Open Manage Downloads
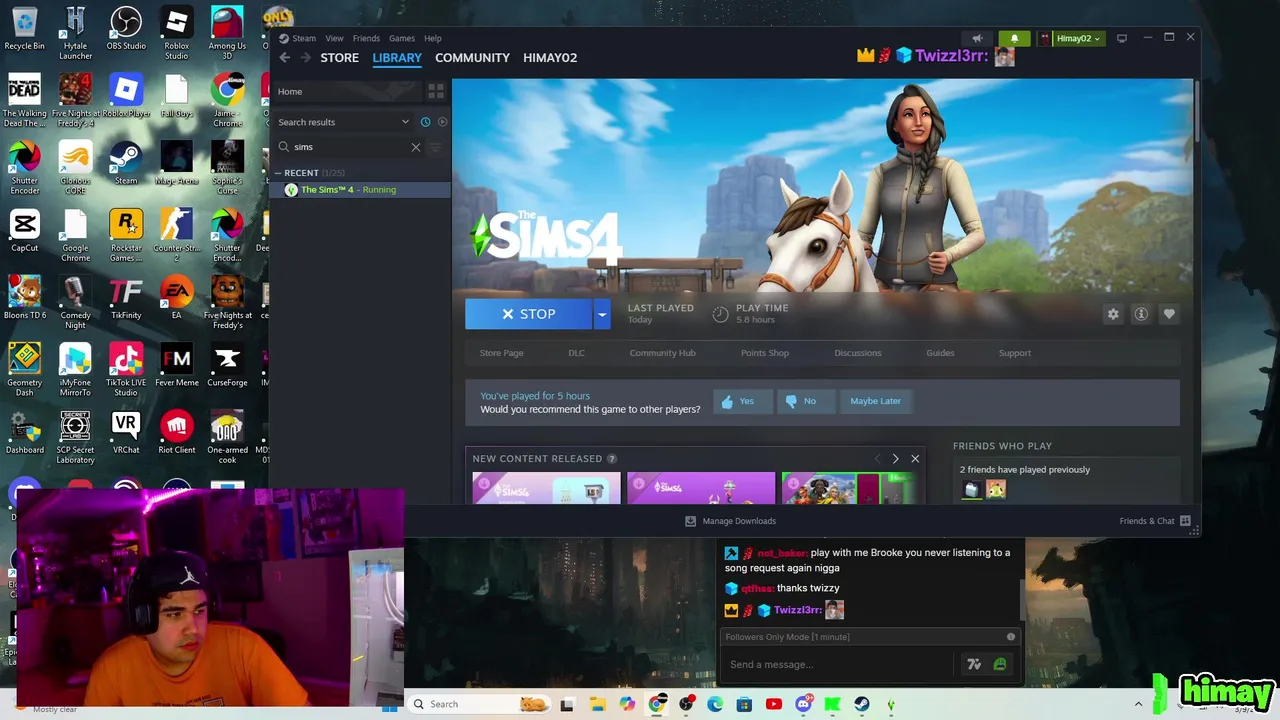 point(730,521)
